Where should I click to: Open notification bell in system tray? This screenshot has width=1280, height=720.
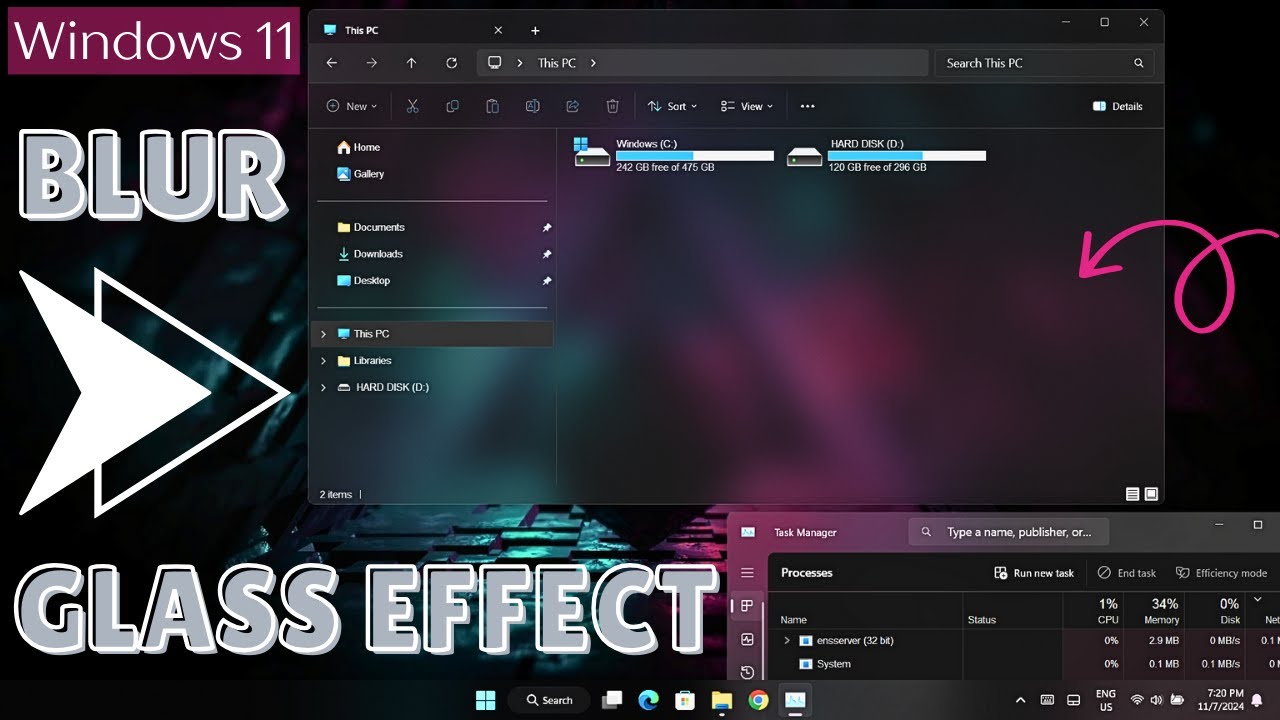point(1257,700)
